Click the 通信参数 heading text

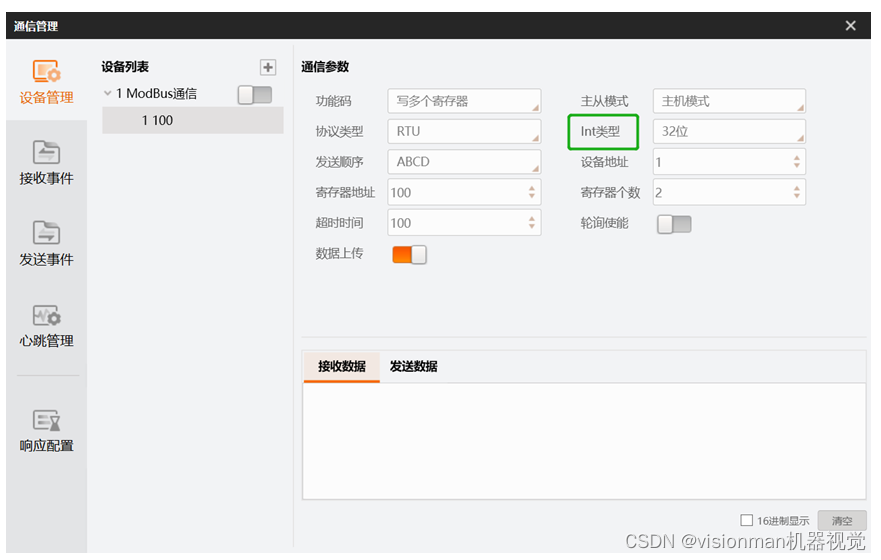coord(325,67)
